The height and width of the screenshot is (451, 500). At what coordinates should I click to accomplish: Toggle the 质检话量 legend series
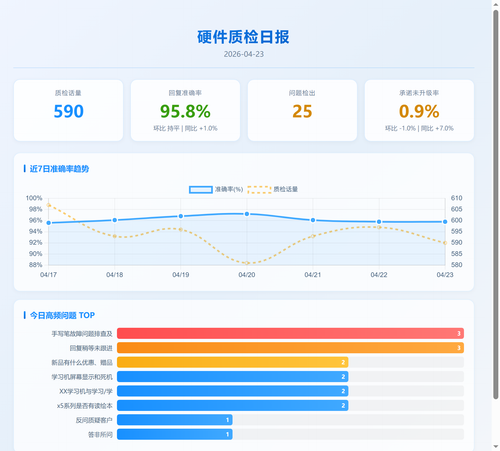(272, 189)
